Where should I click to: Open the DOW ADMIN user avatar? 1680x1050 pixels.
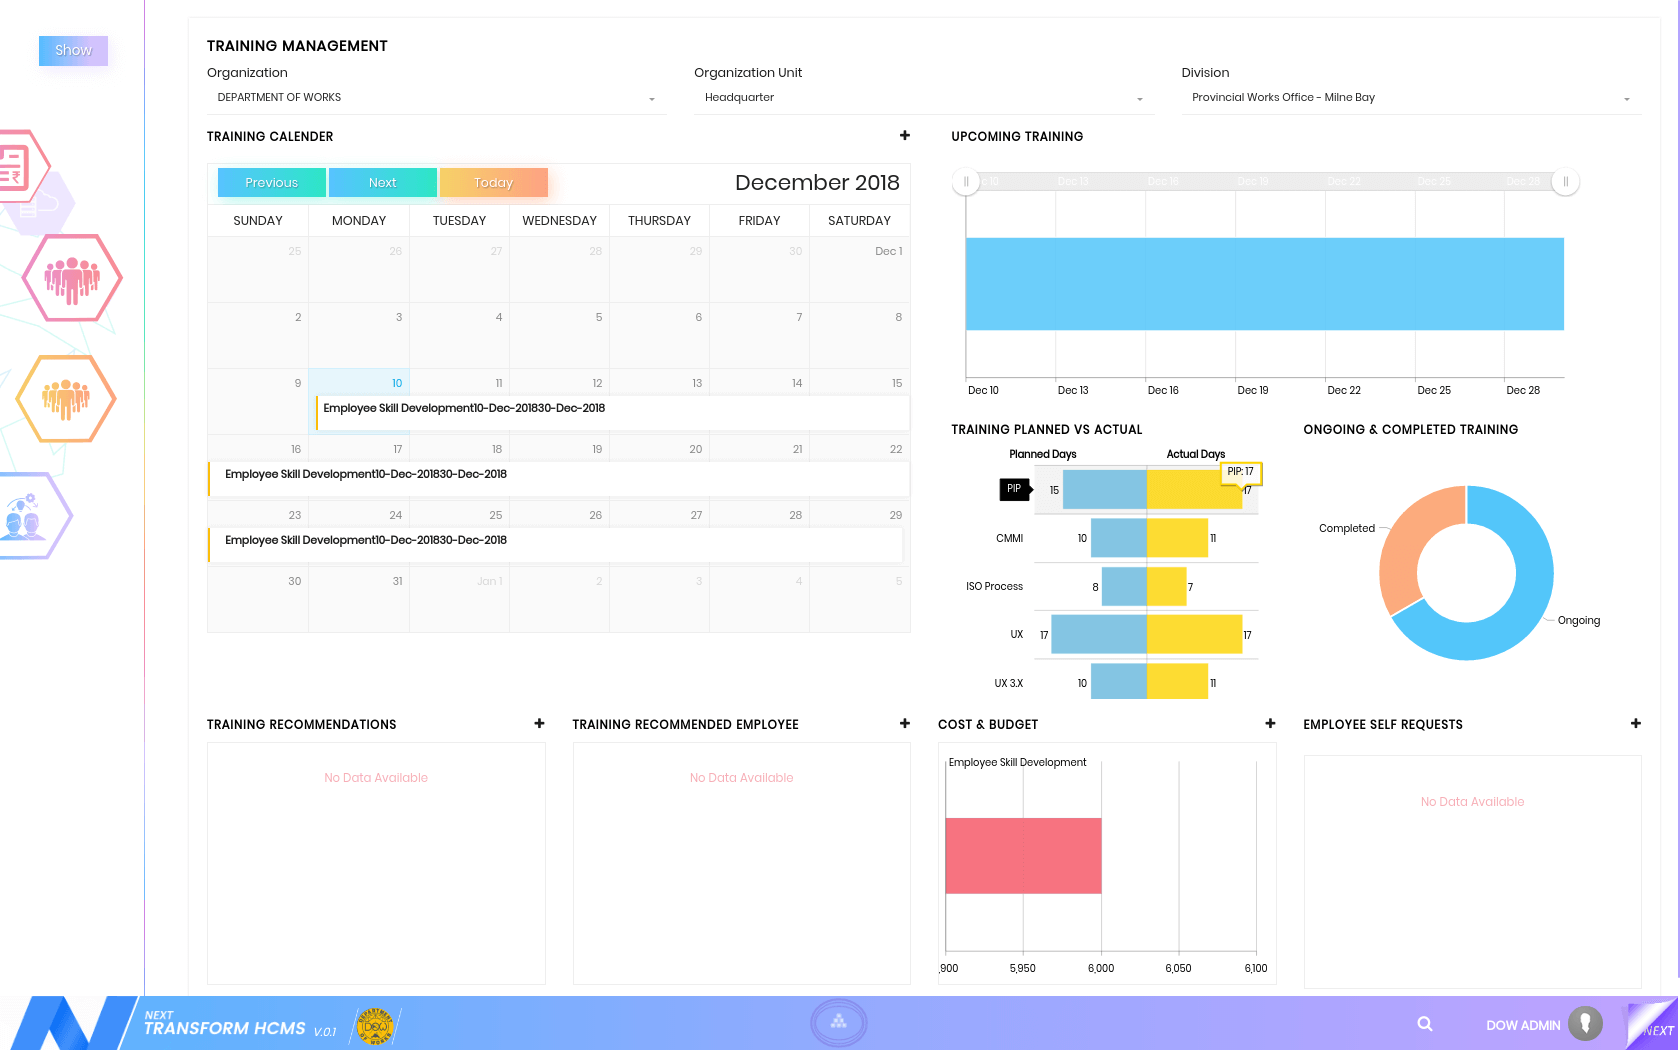pyautogui.click(x=1585, y=1024)
